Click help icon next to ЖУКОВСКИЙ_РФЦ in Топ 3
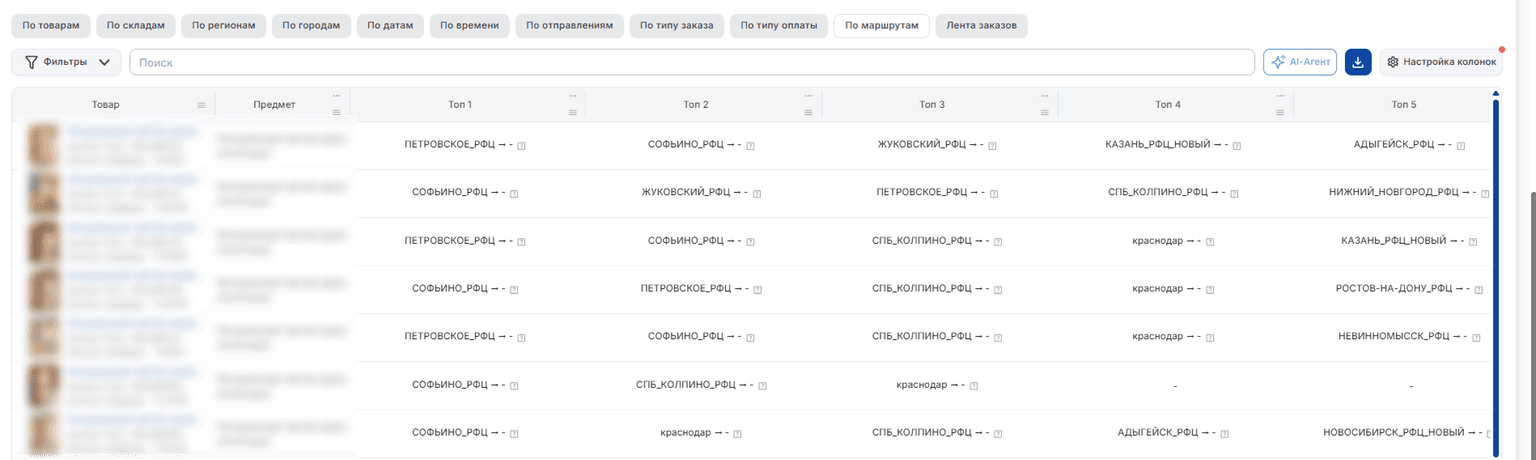This screenshot has height=460, width=1536. coord(994,146)
